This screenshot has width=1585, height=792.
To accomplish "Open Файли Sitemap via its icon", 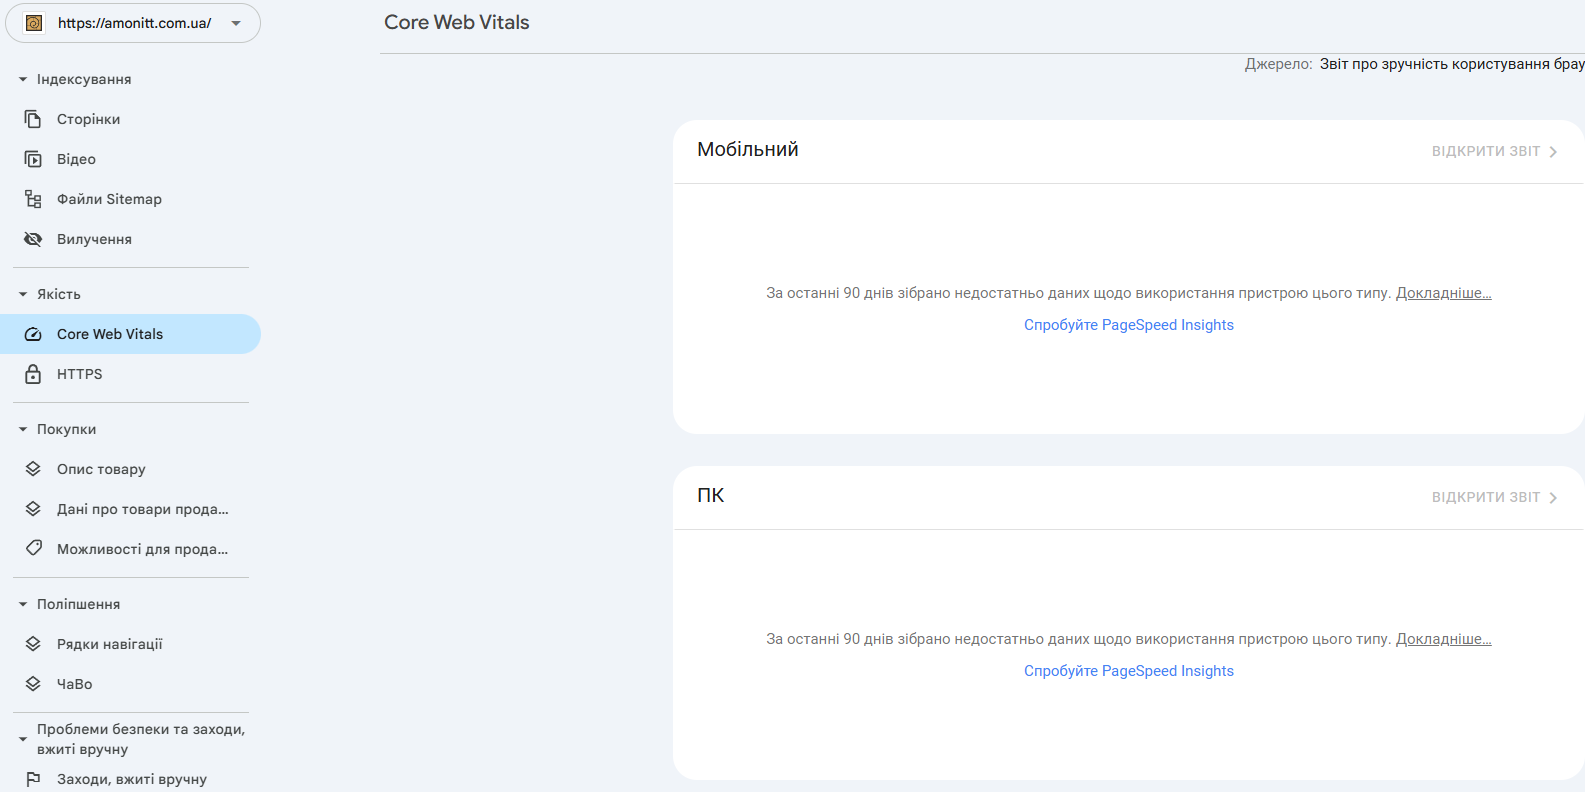I will [33, 199].
